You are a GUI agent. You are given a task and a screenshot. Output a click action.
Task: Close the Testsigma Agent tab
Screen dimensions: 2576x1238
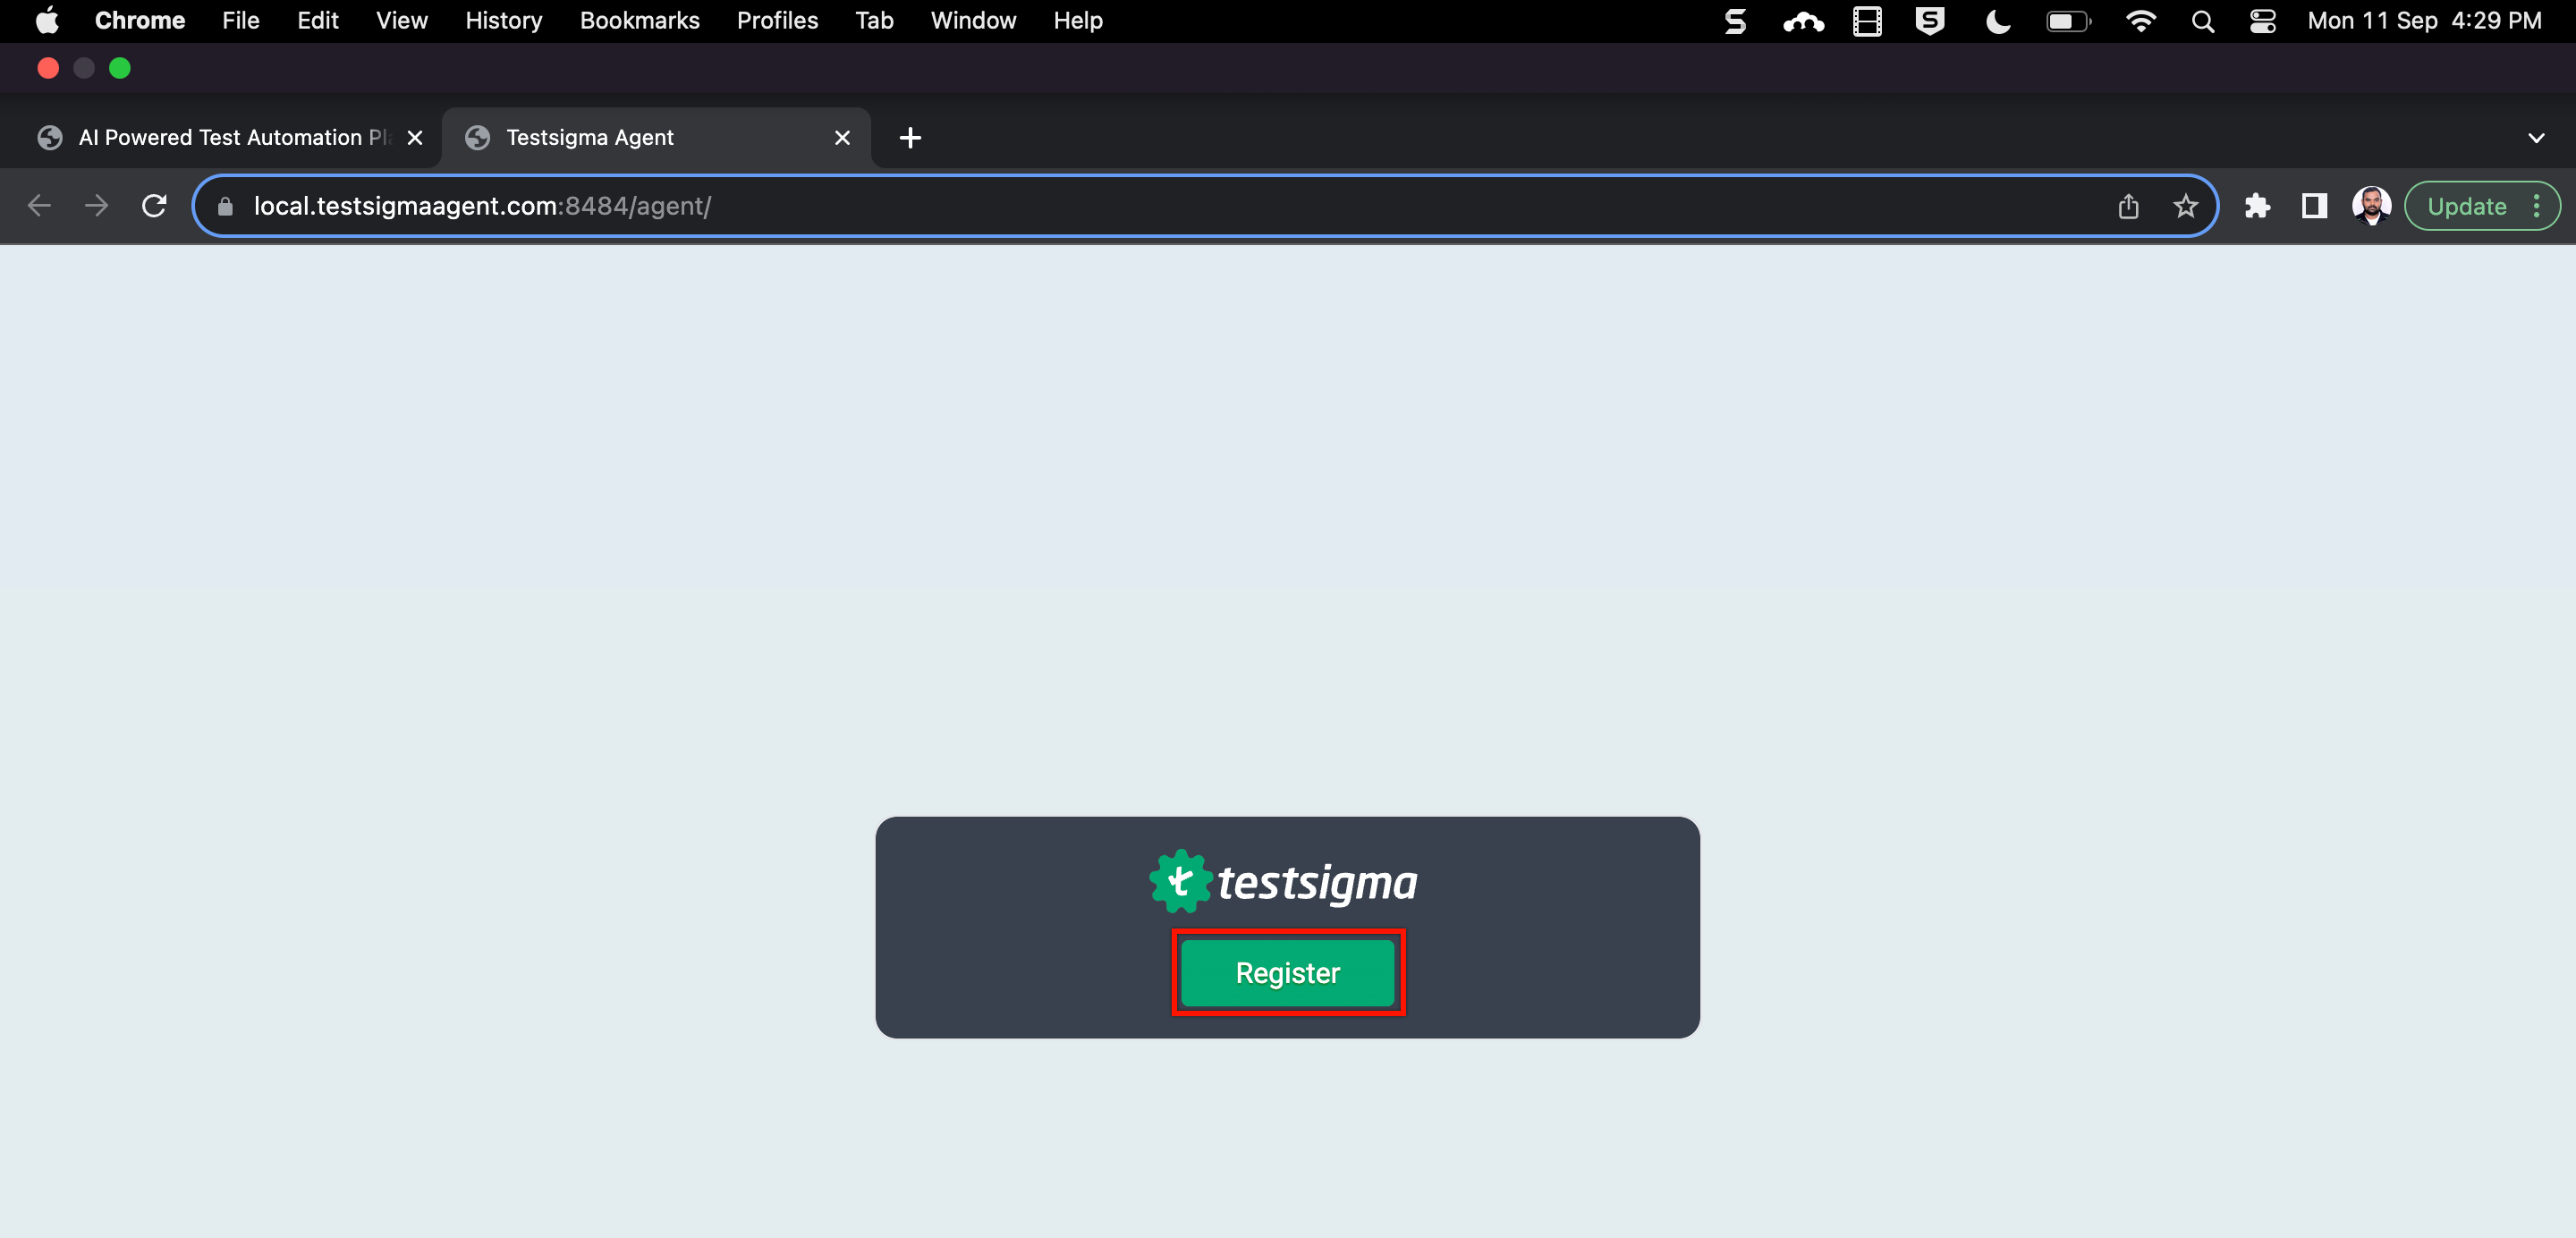click(x=842, y=138)
